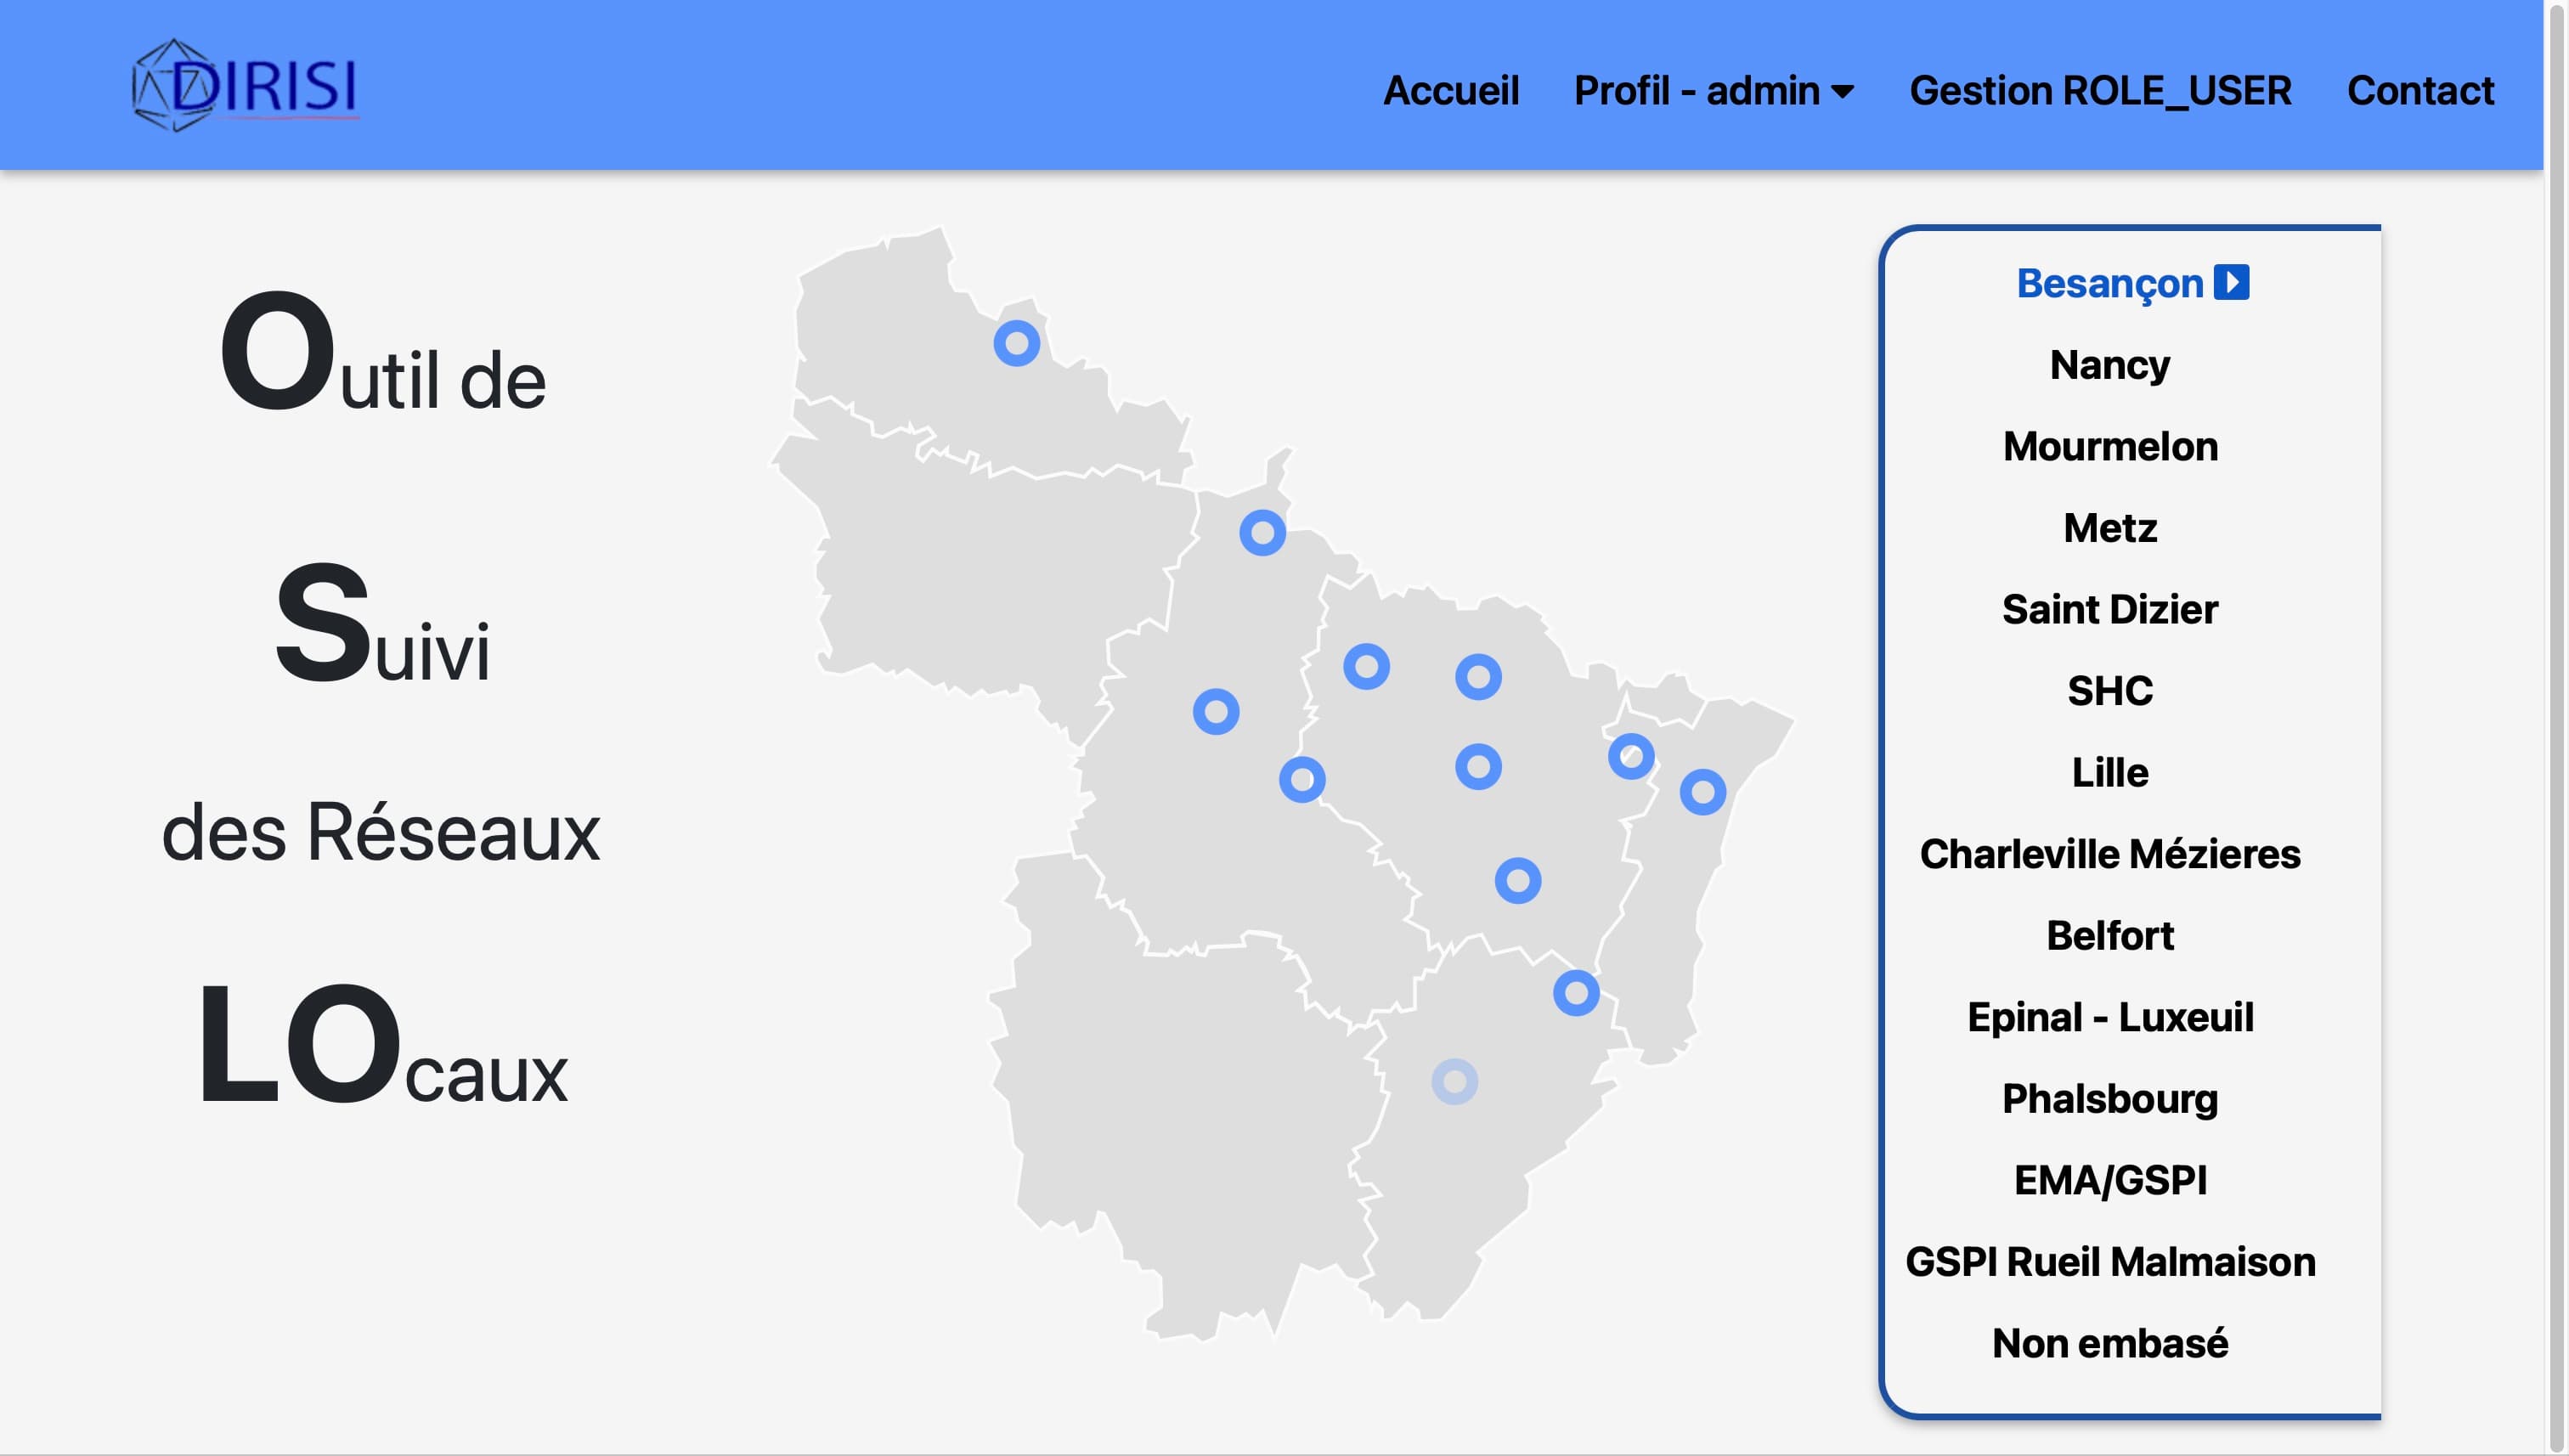Click the arrow icon next to Besançon
The width and height of the screenshot is (2569, 1456).
pos(2231,282)
